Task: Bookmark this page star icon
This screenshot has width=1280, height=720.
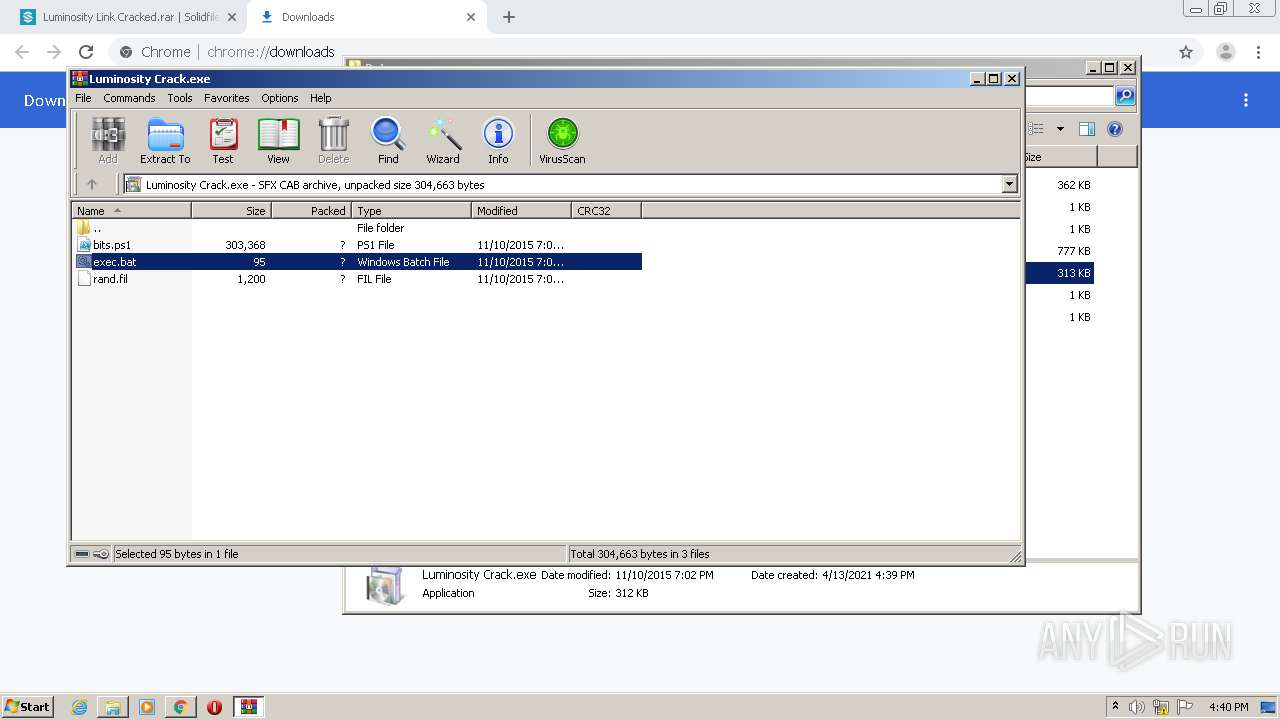Action: tap(1186, 52)
